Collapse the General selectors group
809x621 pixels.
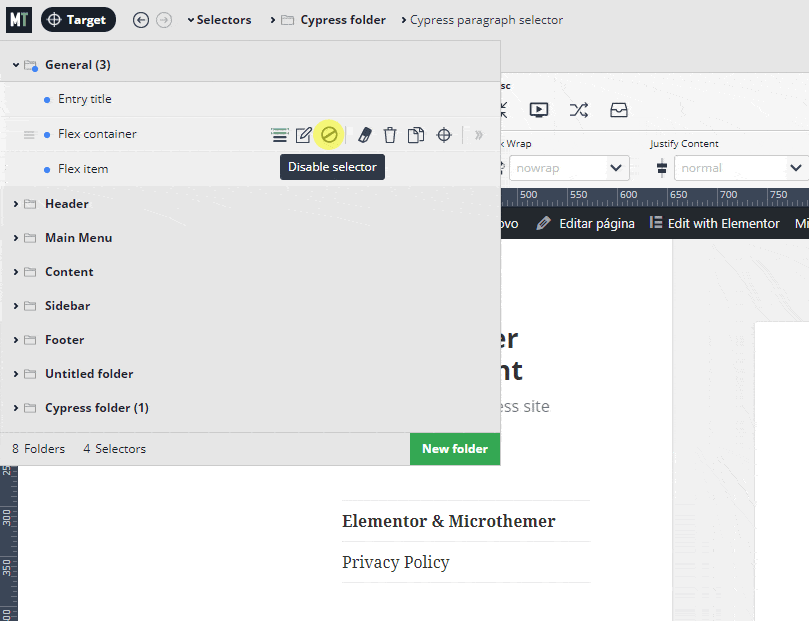[x=15, y=64]
